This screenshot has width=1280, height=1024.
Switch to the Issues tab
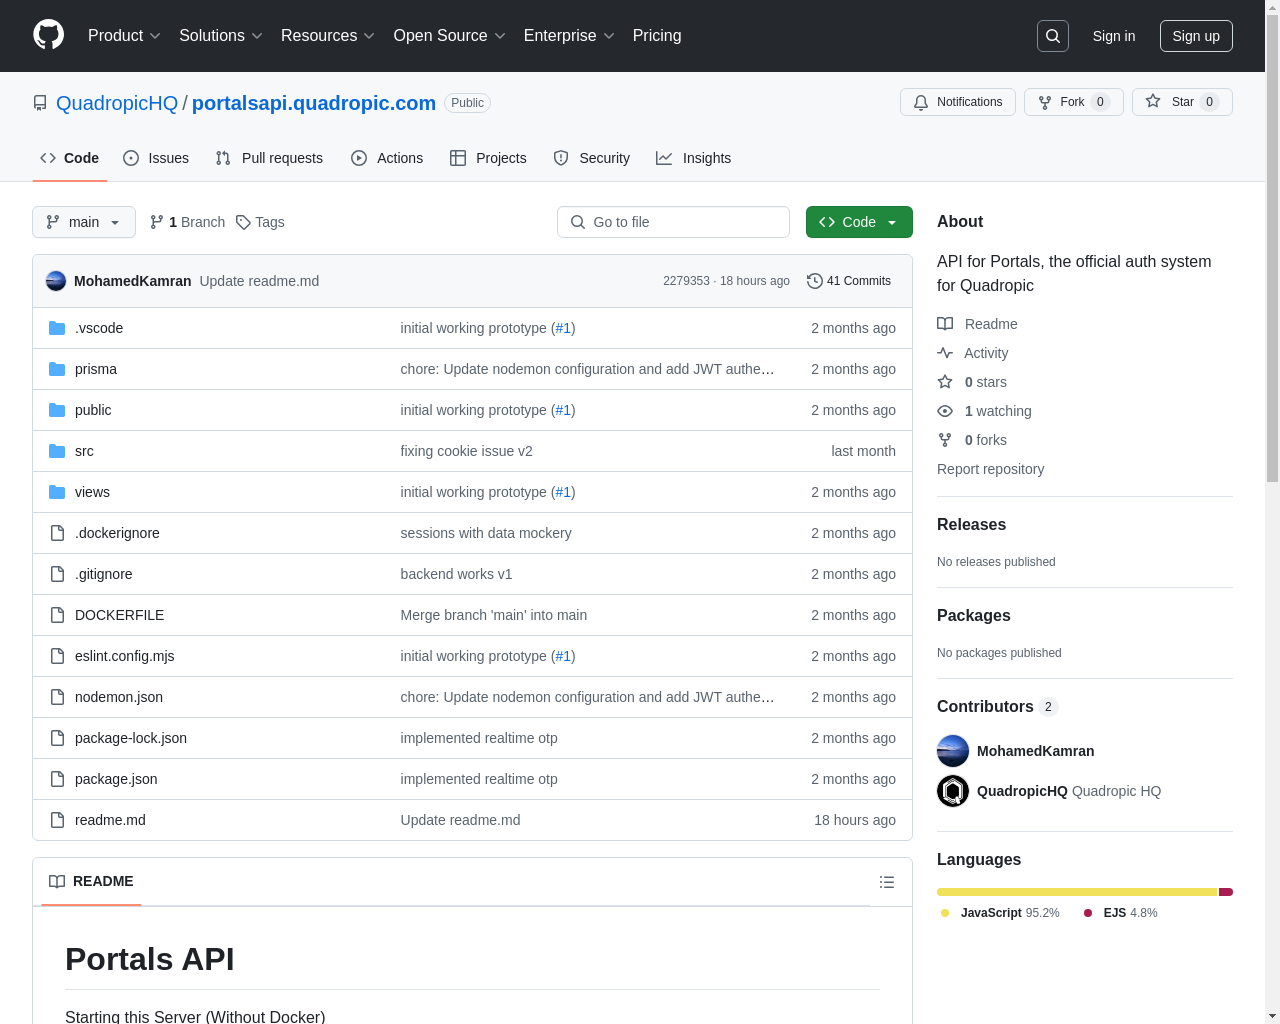[156, 158]
